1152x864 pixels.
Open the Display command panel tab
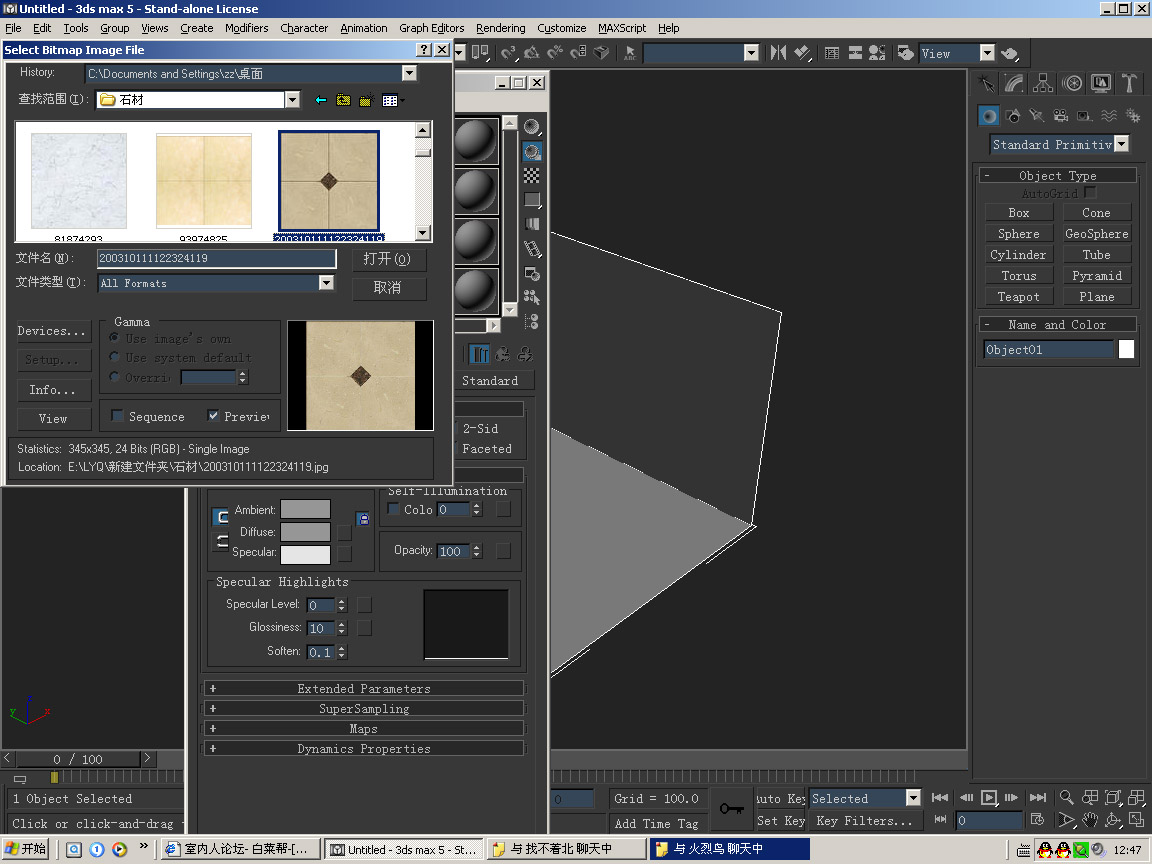tap(1101, 83)
